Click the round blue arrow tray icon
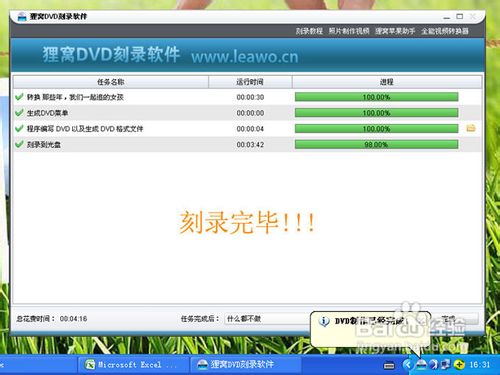 (433, 365)
